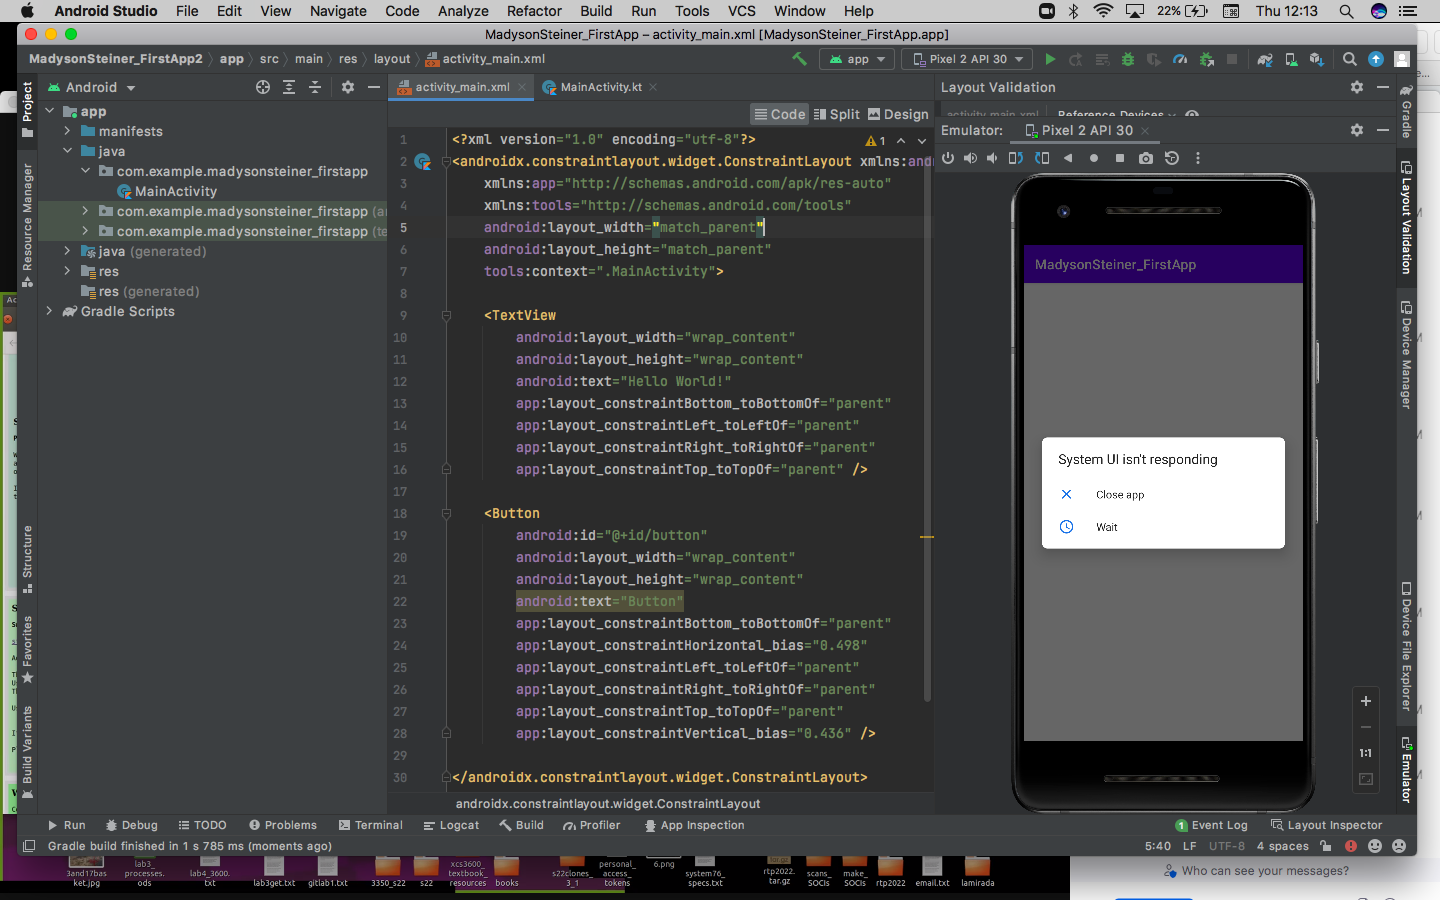Run the app with green play button
The image size is (1440, 900).
coord(1050,60)
